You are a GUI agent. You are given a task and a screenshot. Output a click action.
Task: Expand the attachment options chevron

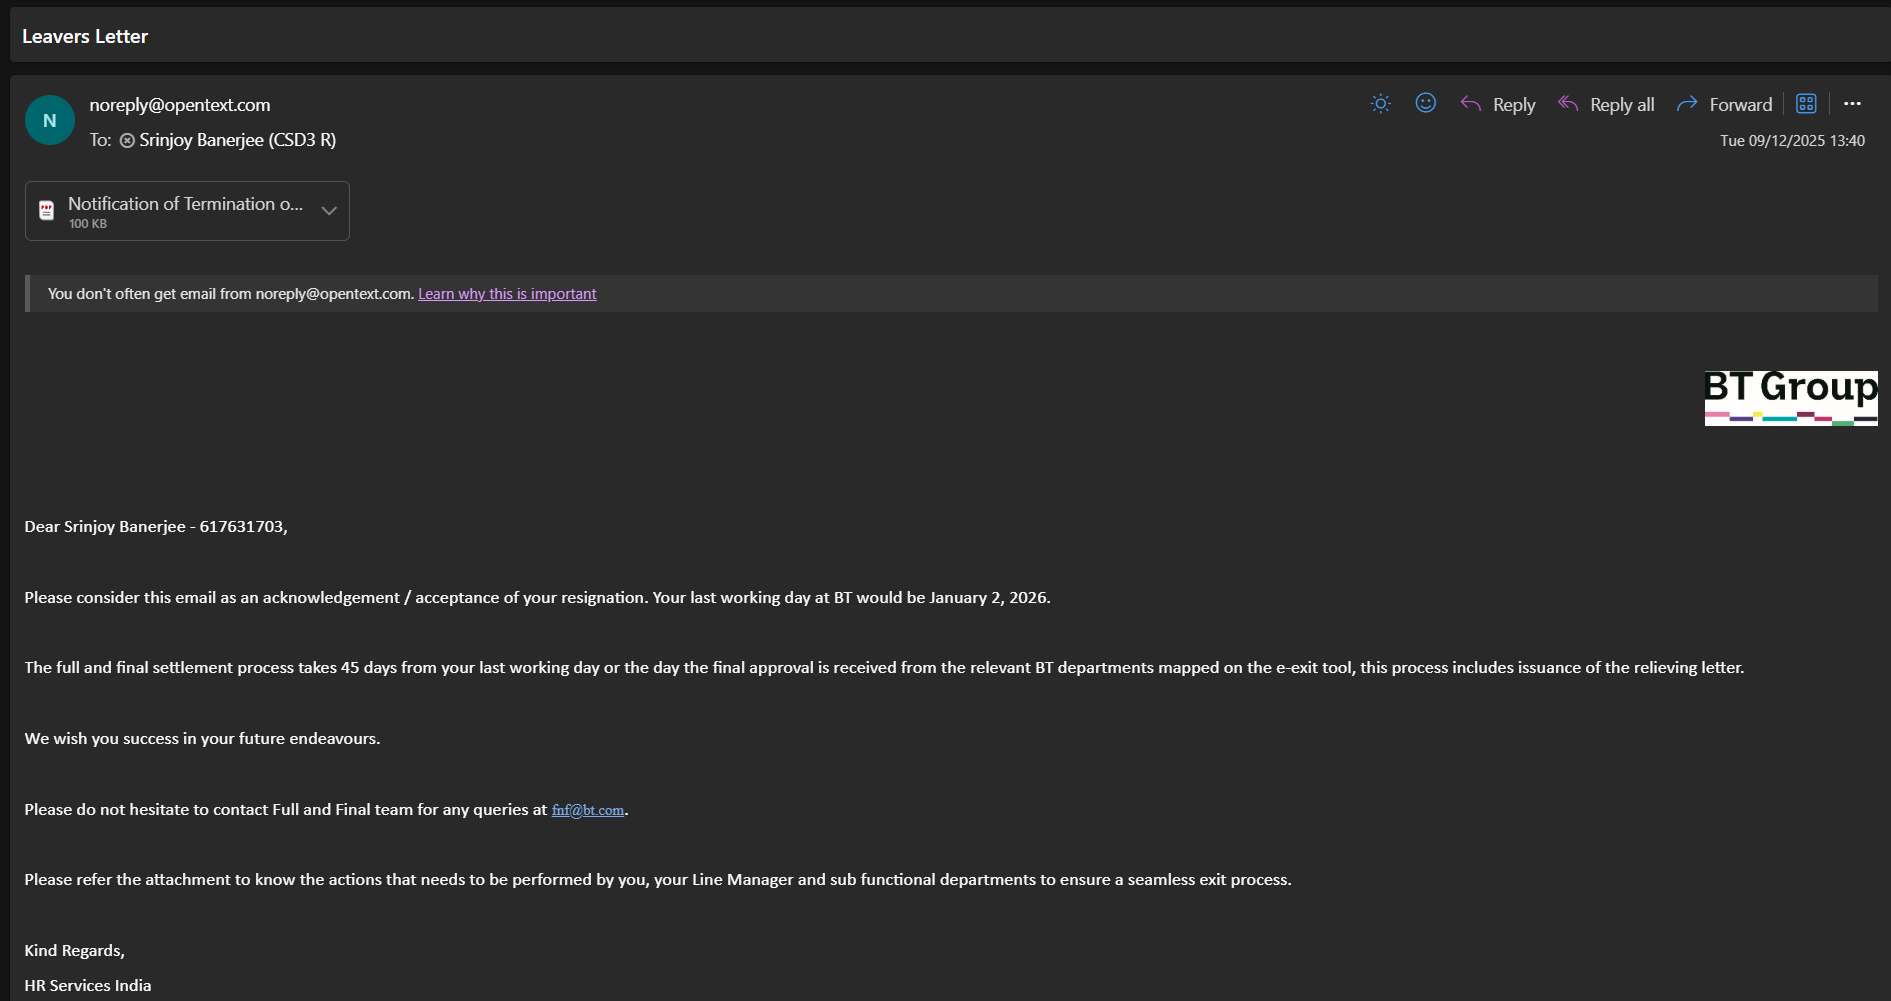[329, 211]
